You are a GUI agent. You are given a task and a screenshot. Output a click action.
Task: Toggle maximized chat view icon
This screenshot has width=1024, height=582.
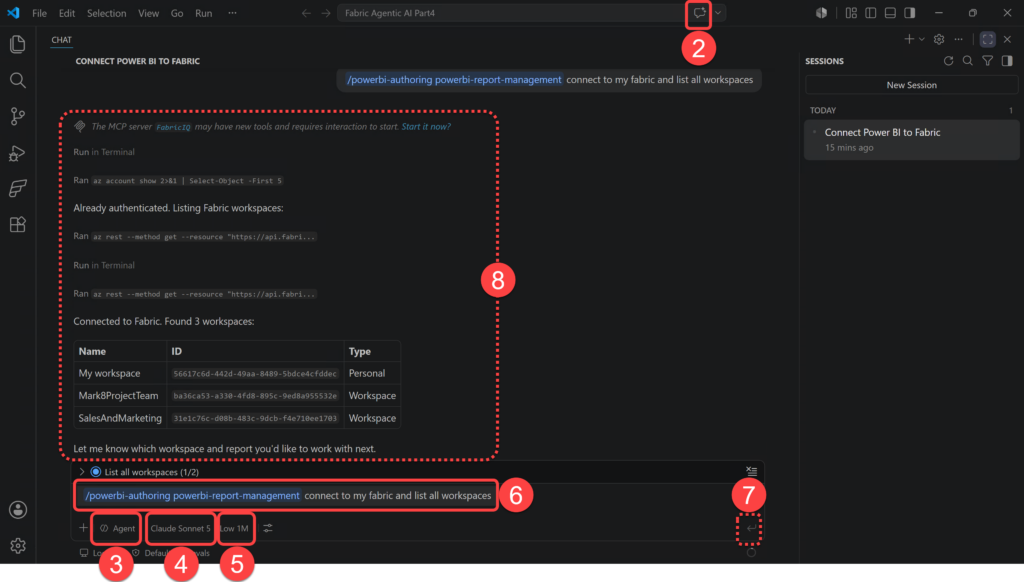(x=987, y=39)
